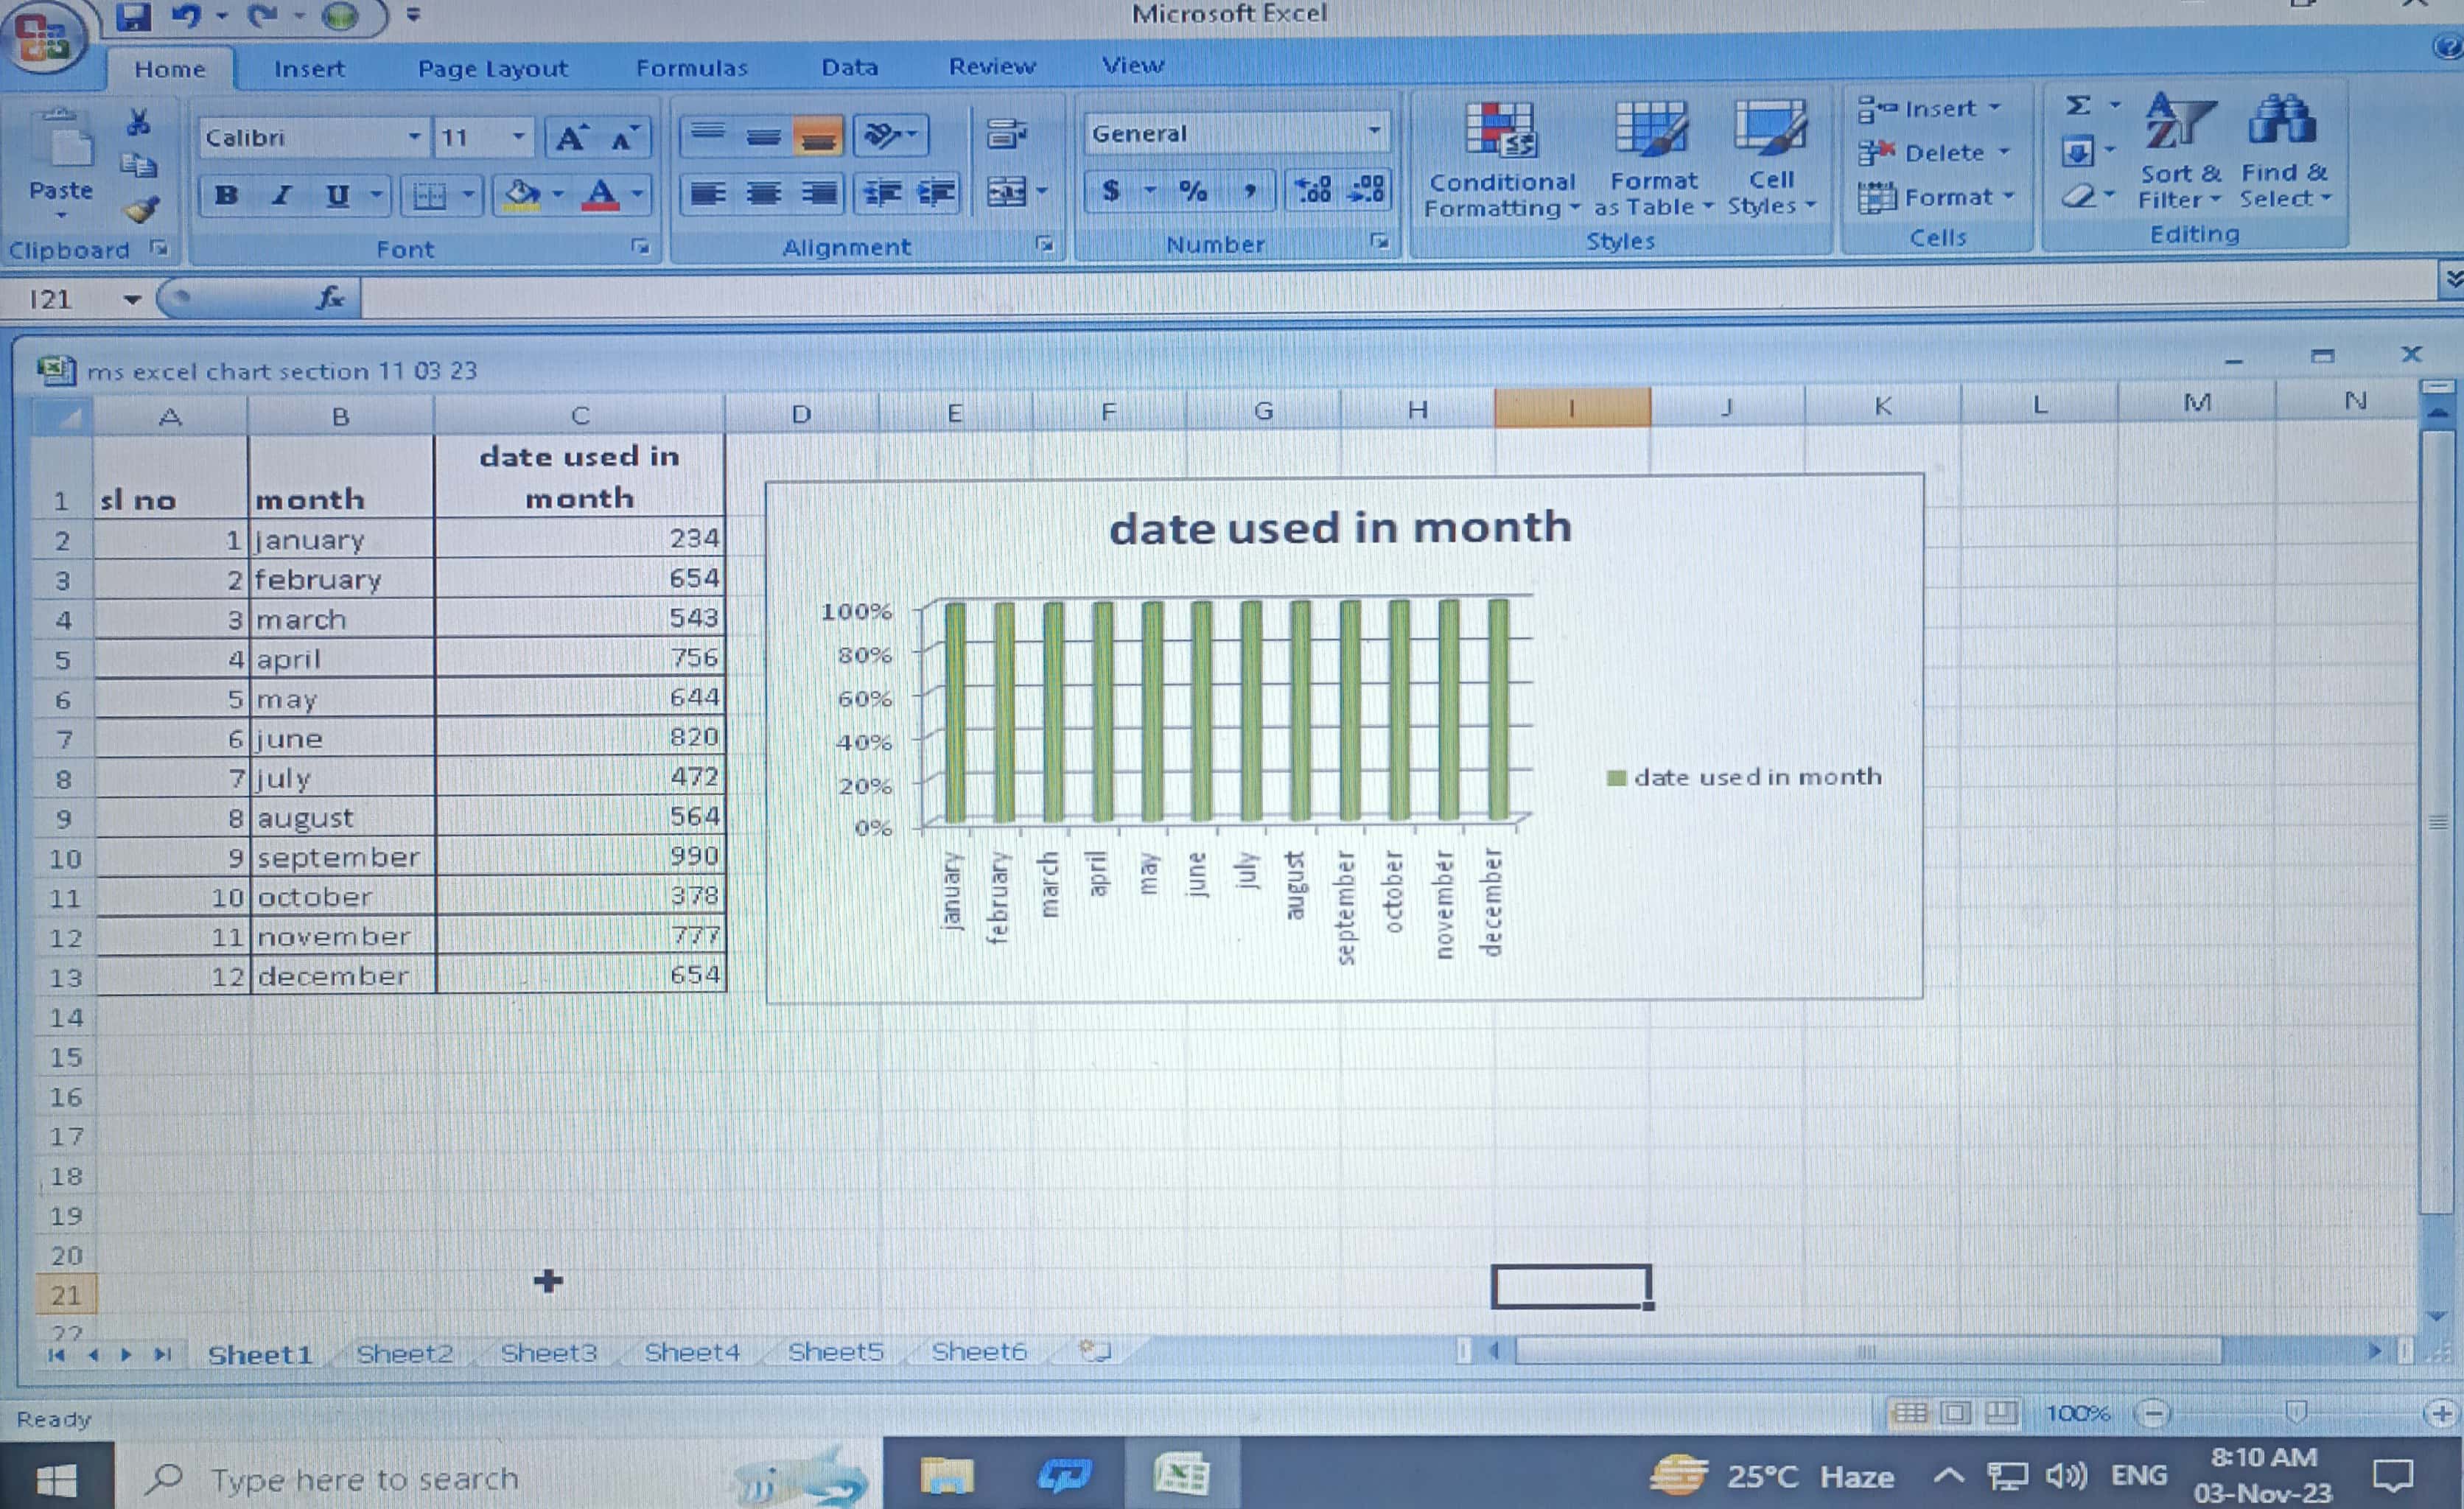Open the Name Box dropdown arrow
Screen dimensions: 2464x1509
(132, 299)
